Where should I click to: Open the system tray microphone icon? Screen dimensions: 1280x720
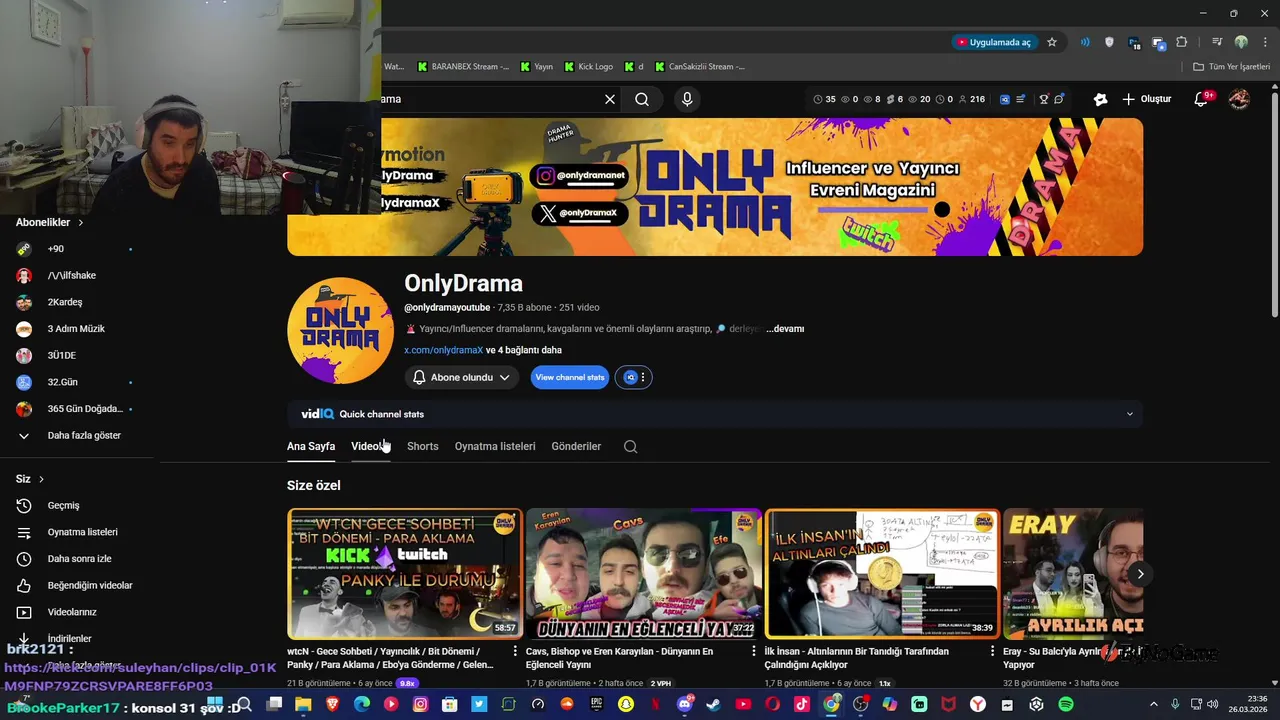click(x=1175, y=704)
